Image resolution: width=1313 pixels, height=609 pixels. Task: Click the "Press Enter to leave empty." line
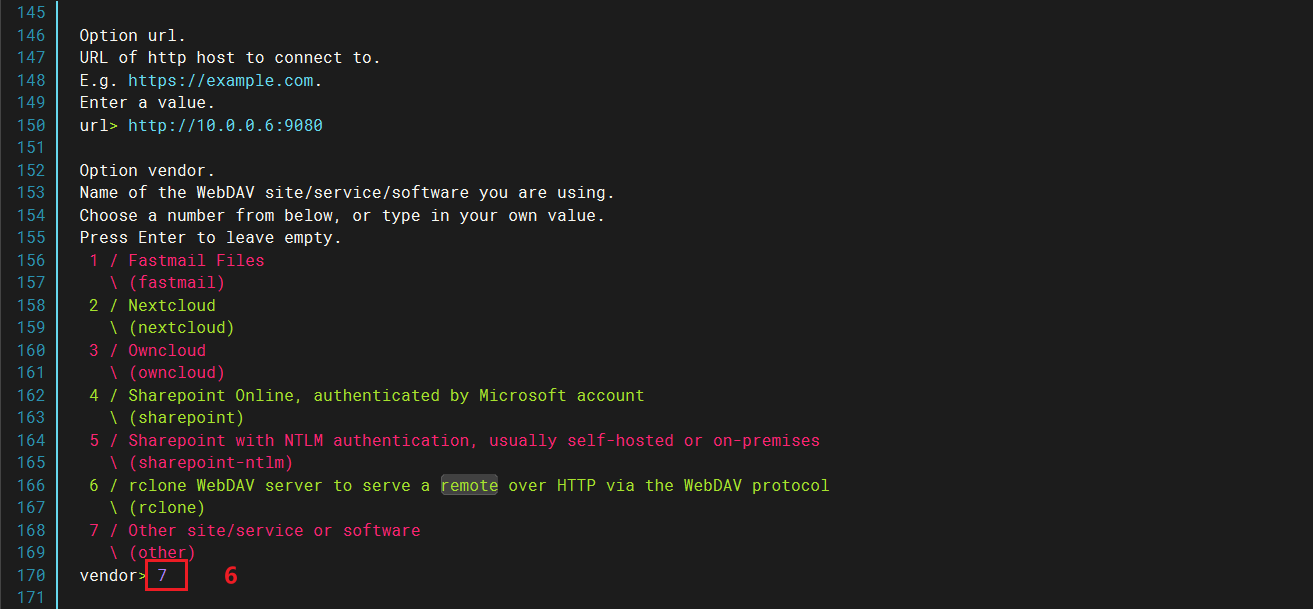210,238
